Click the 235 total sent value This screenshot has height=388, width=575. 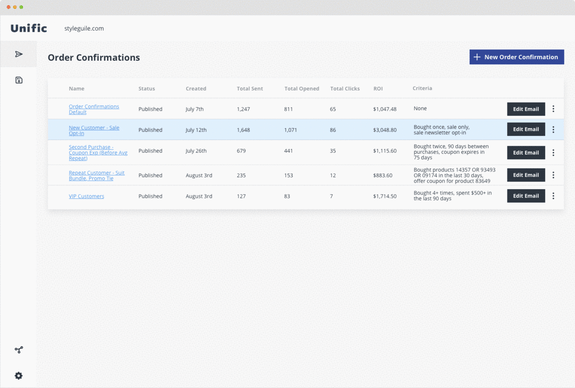pos(241,175)
